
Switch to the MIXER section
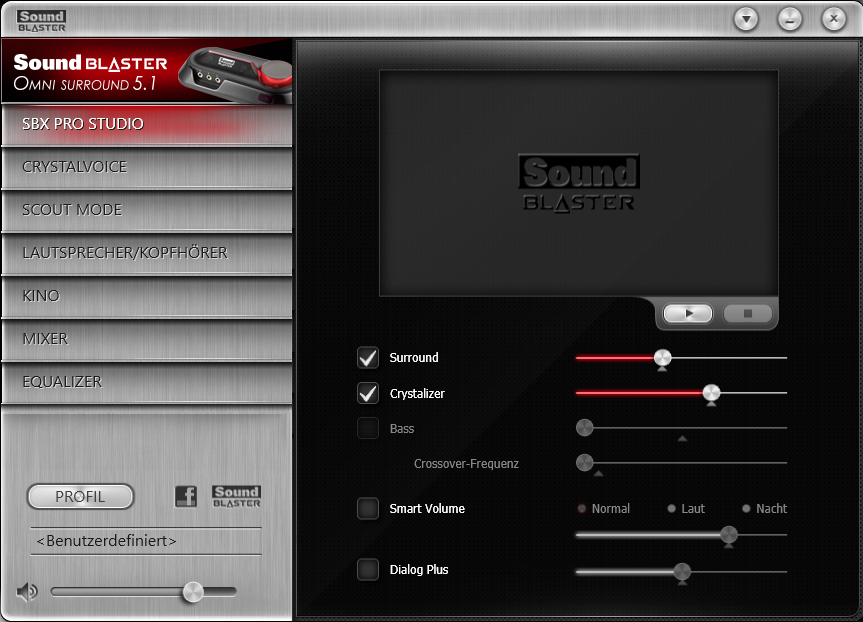pyautogui.click(x=147, y=339)
